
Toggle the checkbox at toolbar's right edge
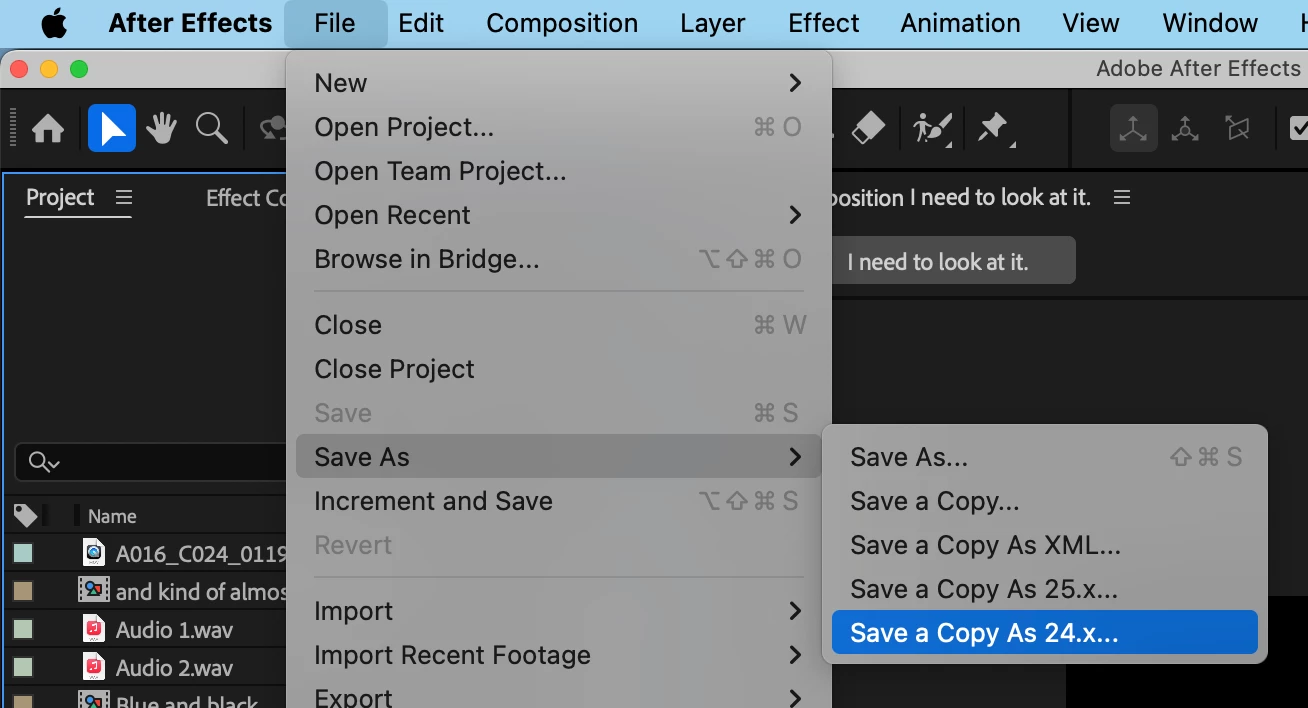pyautogui.click(x=1297, y=128)
